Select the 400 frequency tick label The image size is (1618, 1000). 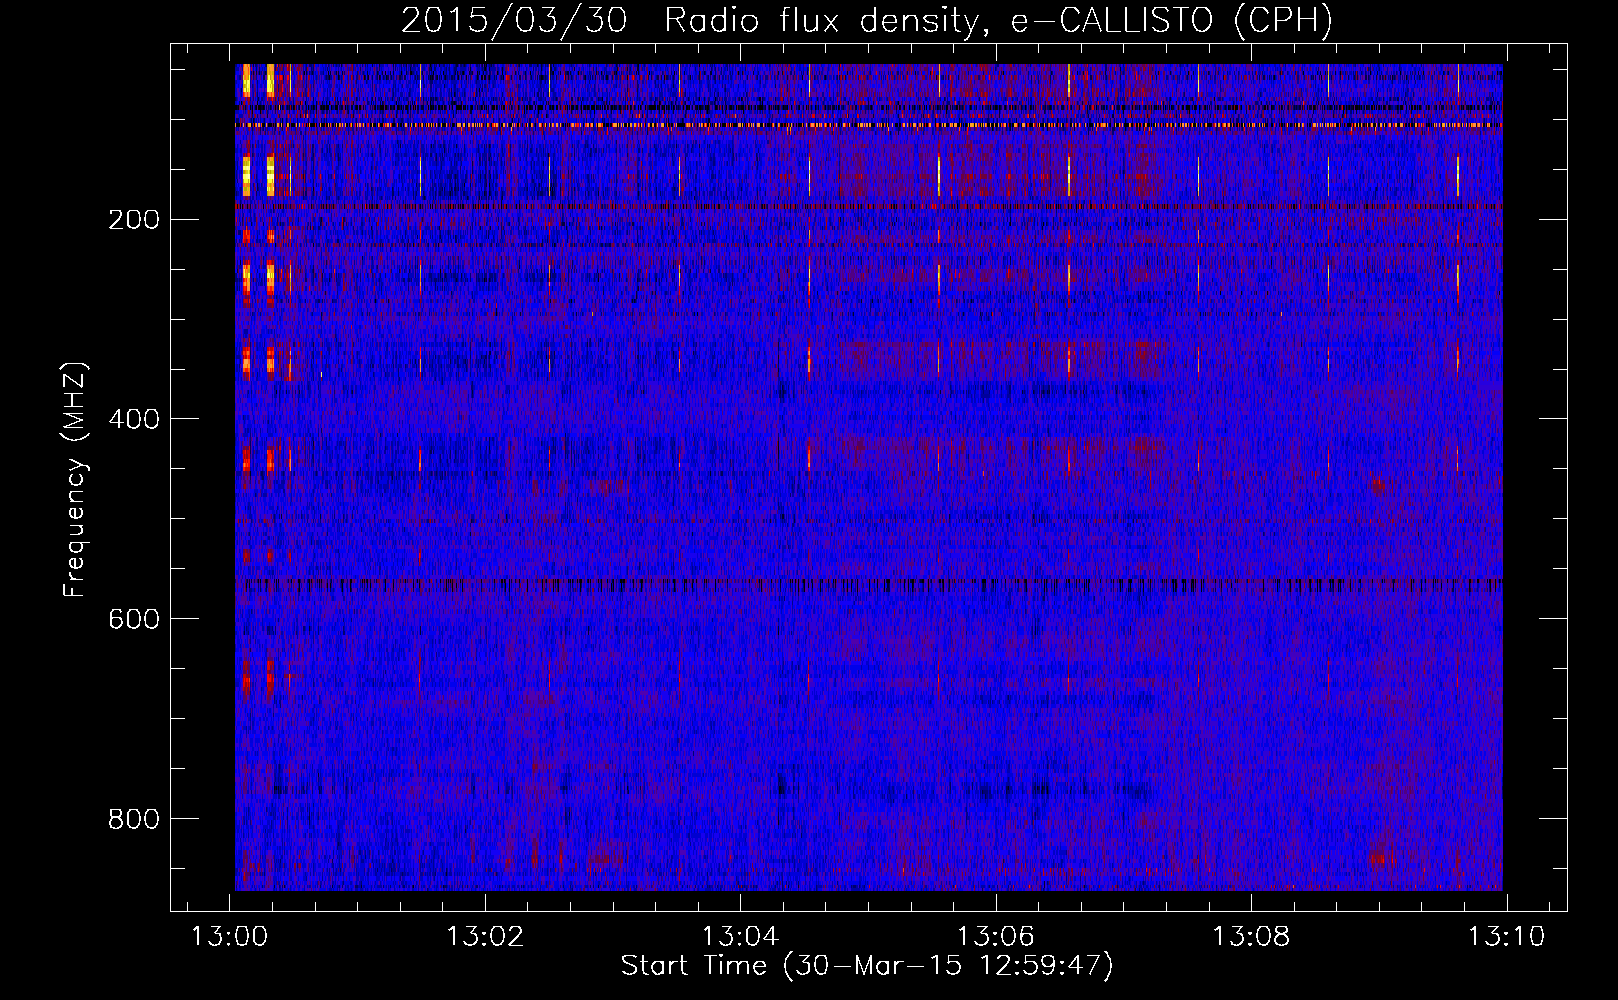(x=134, y=419)
